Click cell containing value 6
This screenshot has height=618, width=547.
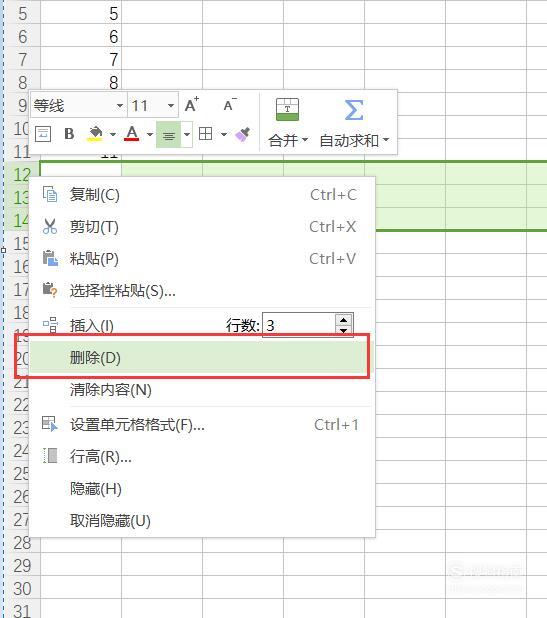pyautogui.click(x=81, y=37)
